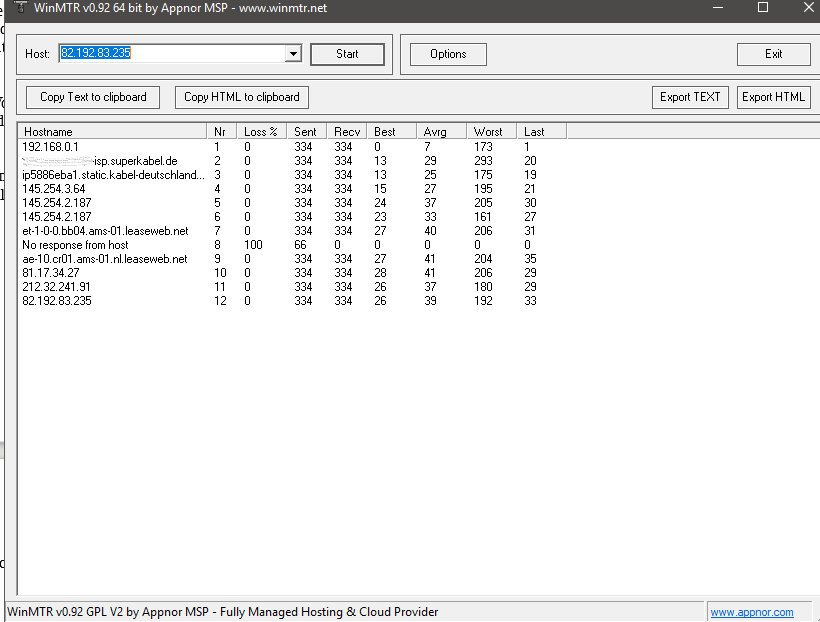The image size is (820, 622).
Task: Click the Worst value 293
Action: tap(483, 161)
